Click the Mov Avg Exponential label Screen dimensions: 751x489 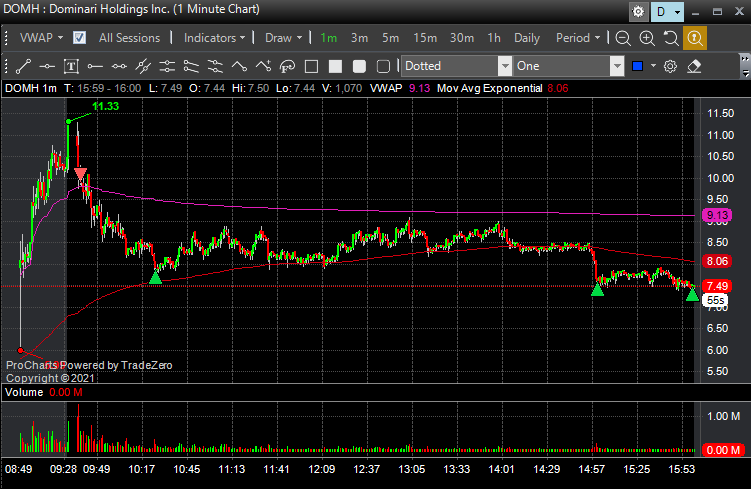489,88
